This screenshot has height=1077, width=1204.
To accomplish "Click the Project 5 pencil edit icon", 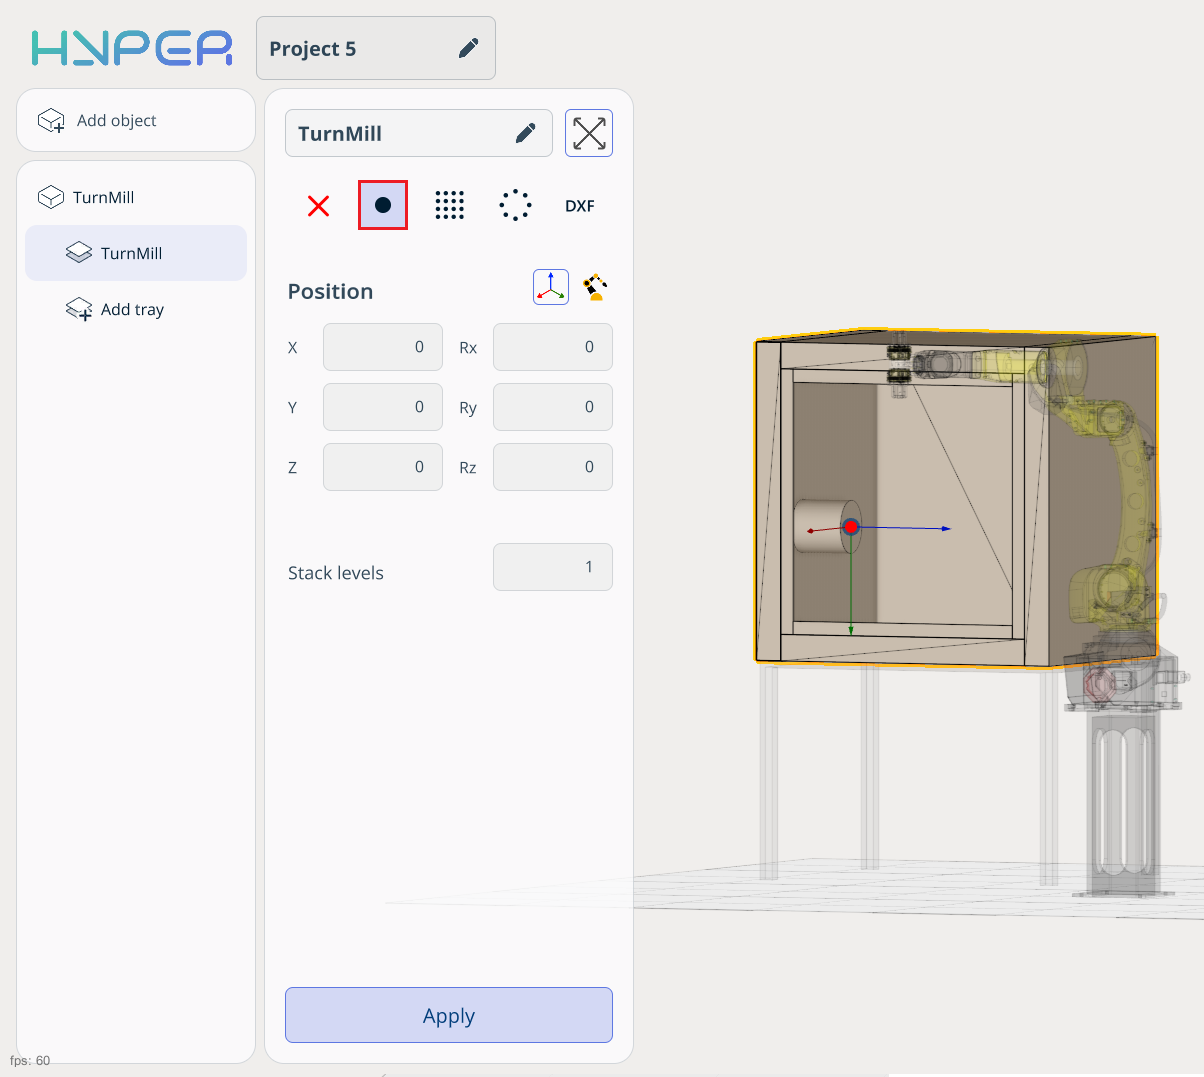I will coord(468,48).
